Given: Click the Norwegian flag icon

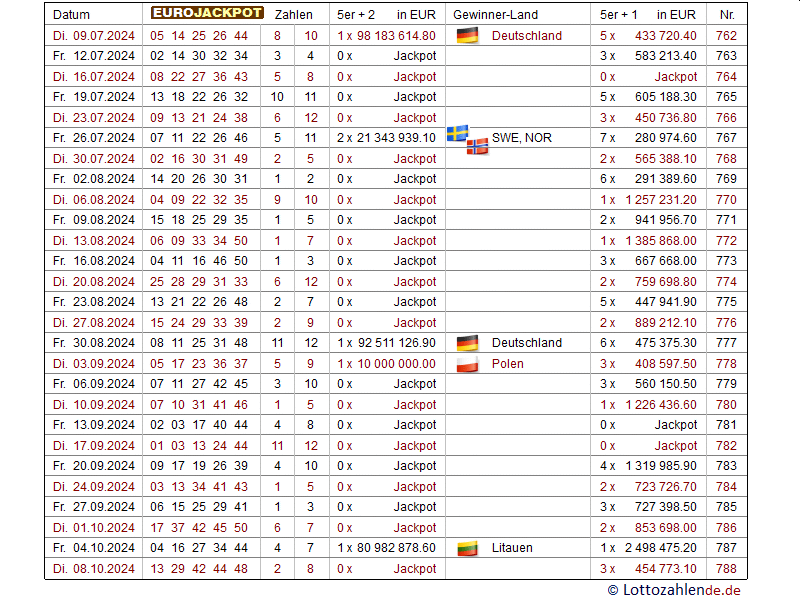Looking at the screenshot, I should click(477, 145).
